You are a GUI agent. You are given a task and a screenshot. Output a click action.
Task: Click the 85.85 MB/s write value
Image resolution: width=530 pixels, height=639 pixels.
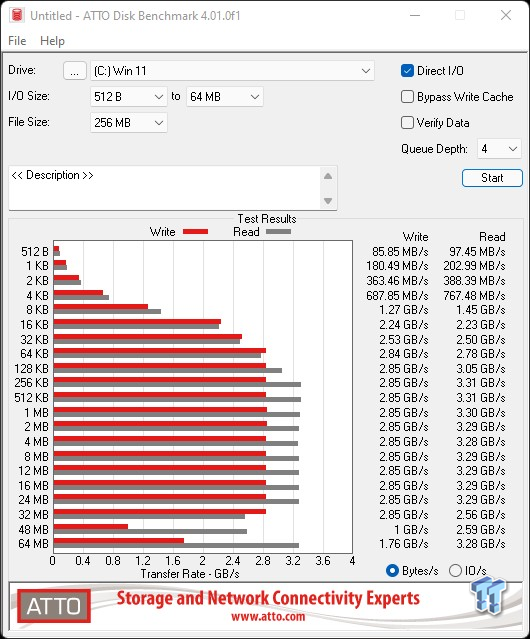(400, 252)
